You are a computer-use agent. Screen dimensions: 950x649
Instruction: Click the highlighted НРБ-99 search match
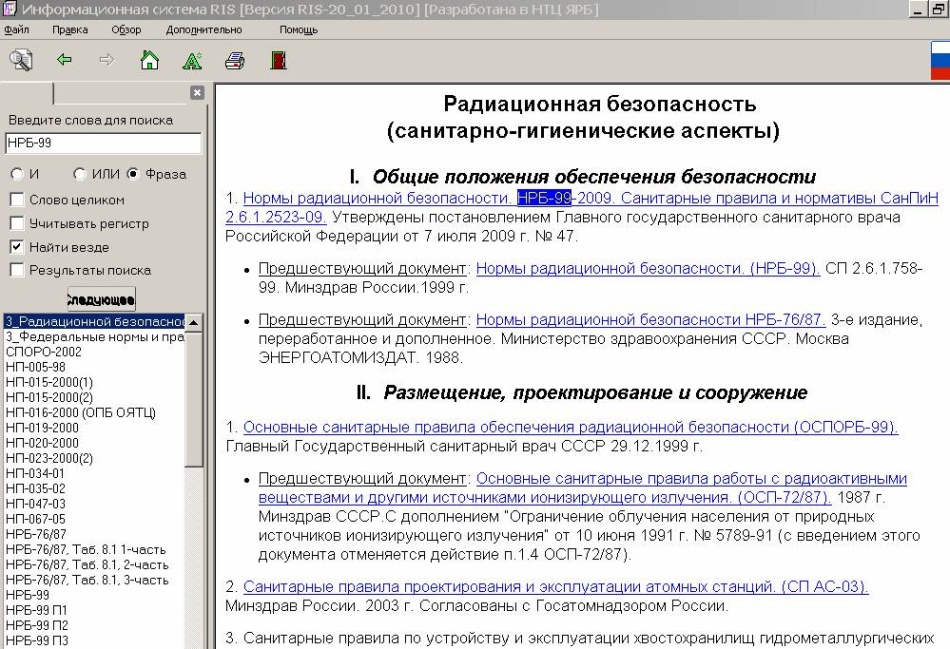tap(544, 198)
